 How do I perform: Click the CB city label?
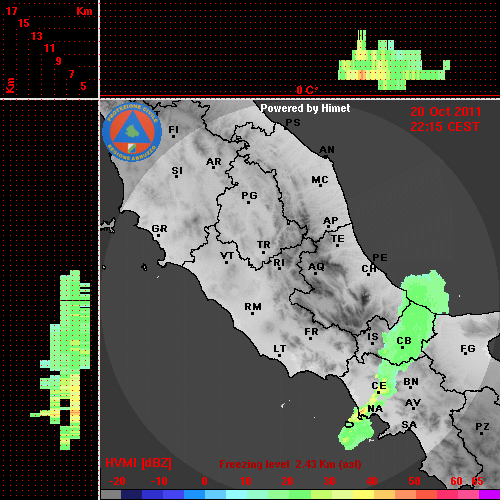(x=404, y=341)
